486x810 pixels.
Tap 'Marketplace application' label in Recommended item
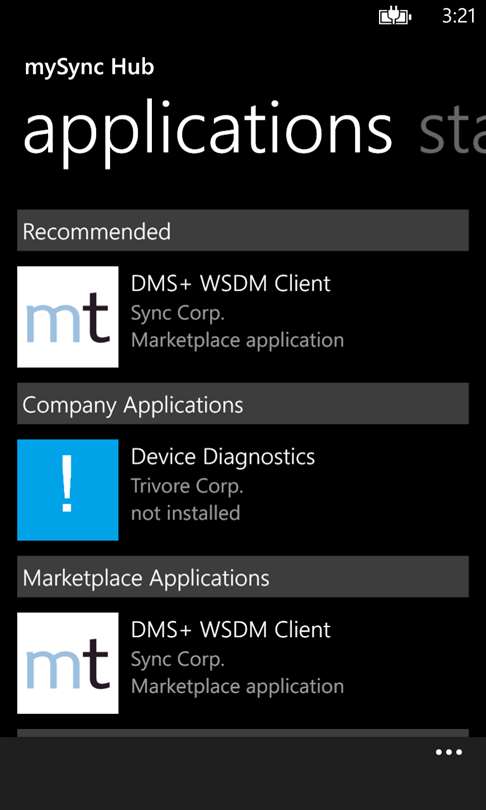[x=237, y=341]
